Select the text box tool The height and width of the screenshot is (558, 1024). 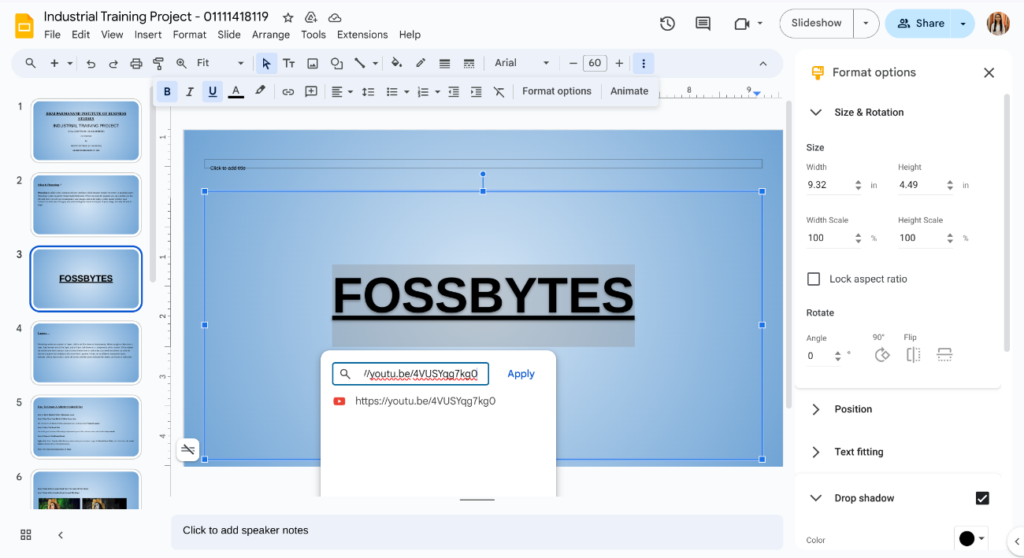pyautogui.click(x=289, y=63)
